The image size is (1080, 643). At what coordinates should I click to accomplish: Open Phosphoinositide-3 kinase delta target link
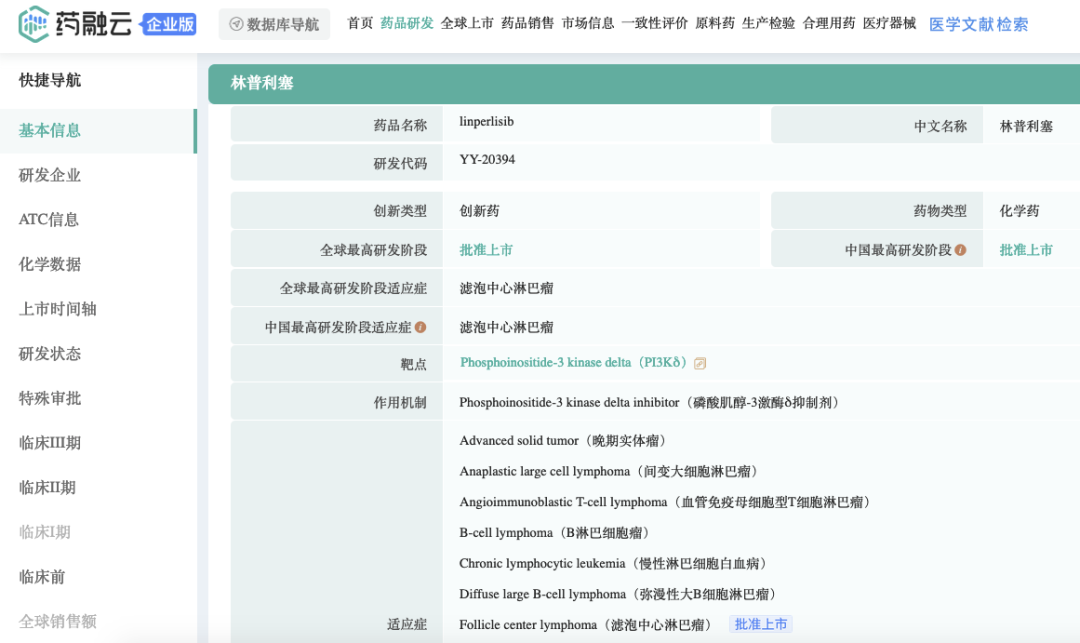pos(573,363)
